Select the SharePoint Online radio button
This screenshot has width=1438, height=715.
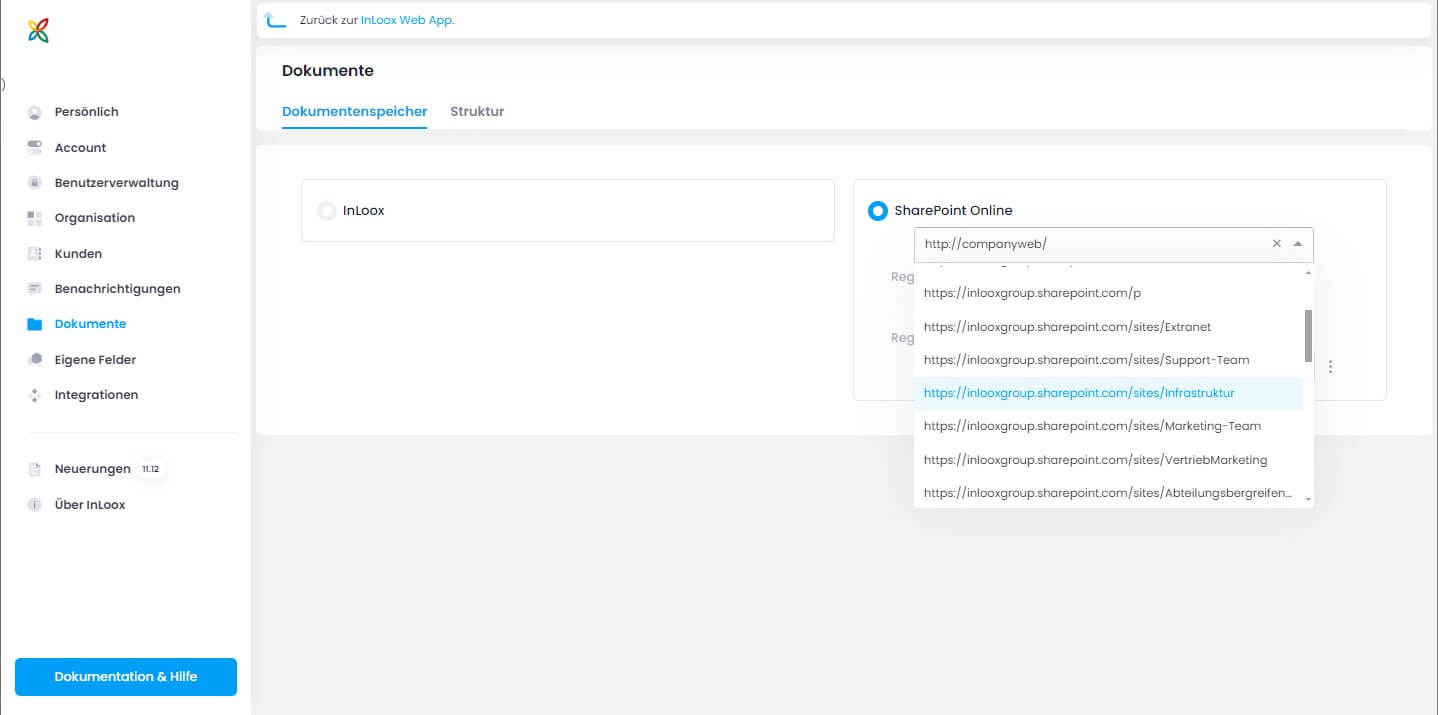click(877, 210)
